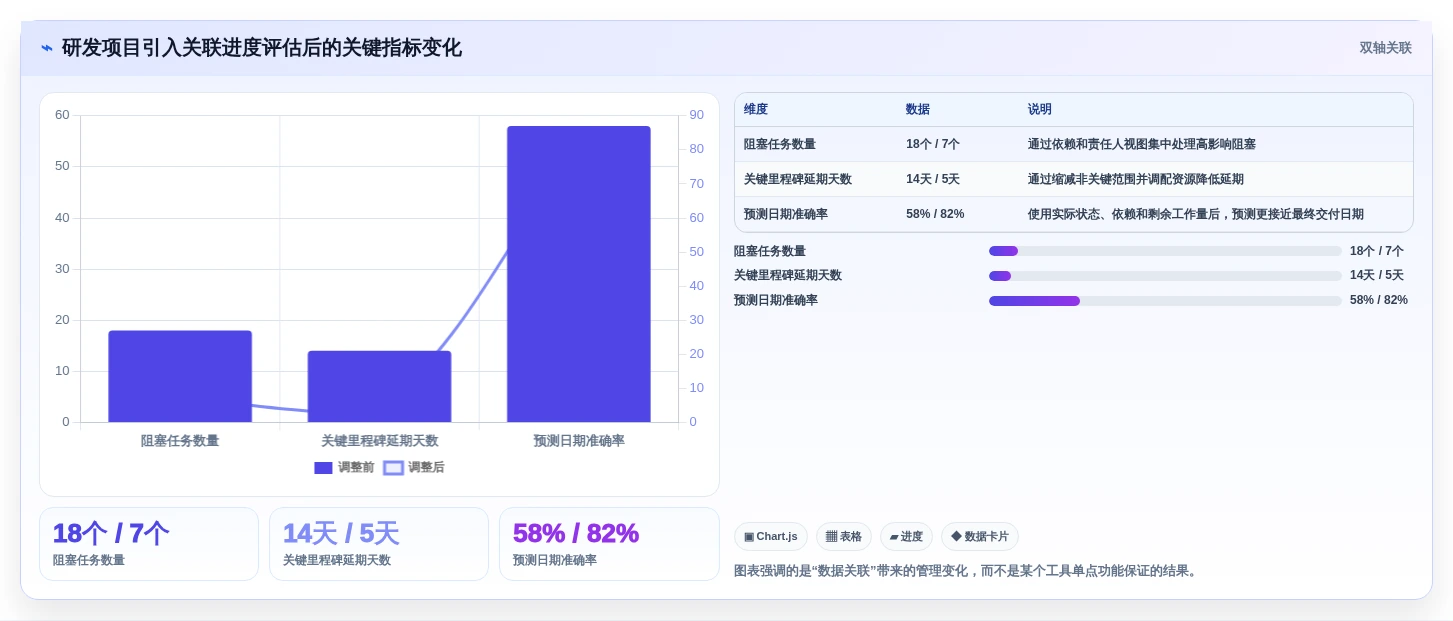
Task: Click the 双轴关联 label in header
Action: click(x=1385, y=48)
